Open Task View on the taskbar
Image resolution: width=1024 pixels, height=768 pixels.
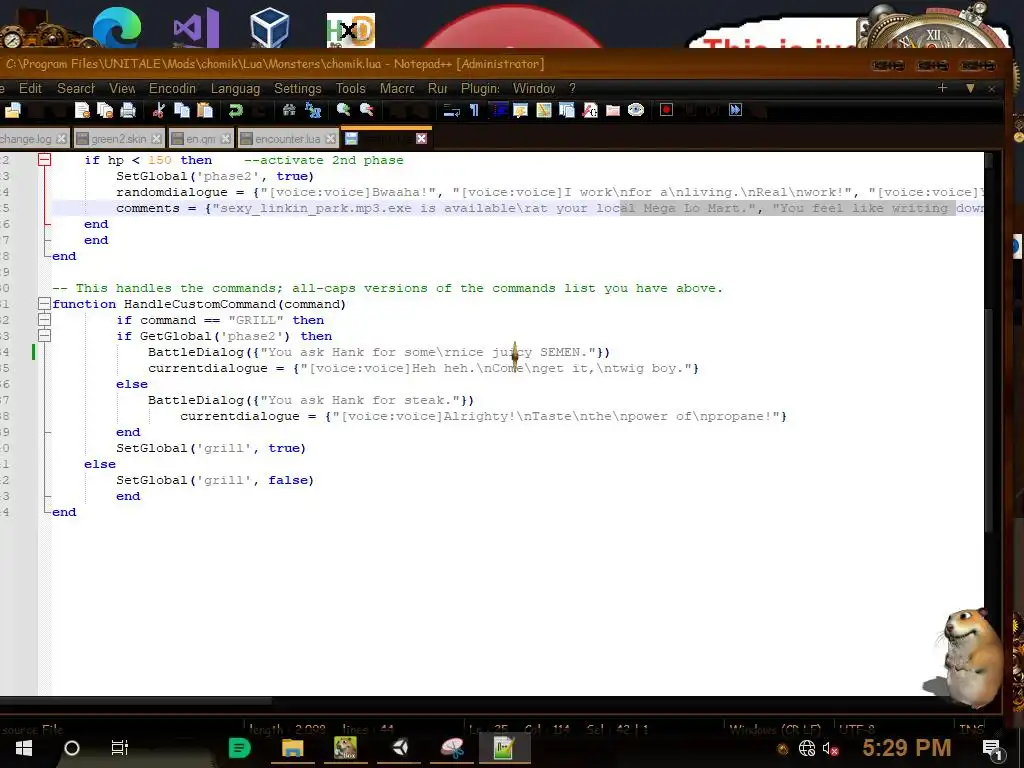tap(120, 748)
